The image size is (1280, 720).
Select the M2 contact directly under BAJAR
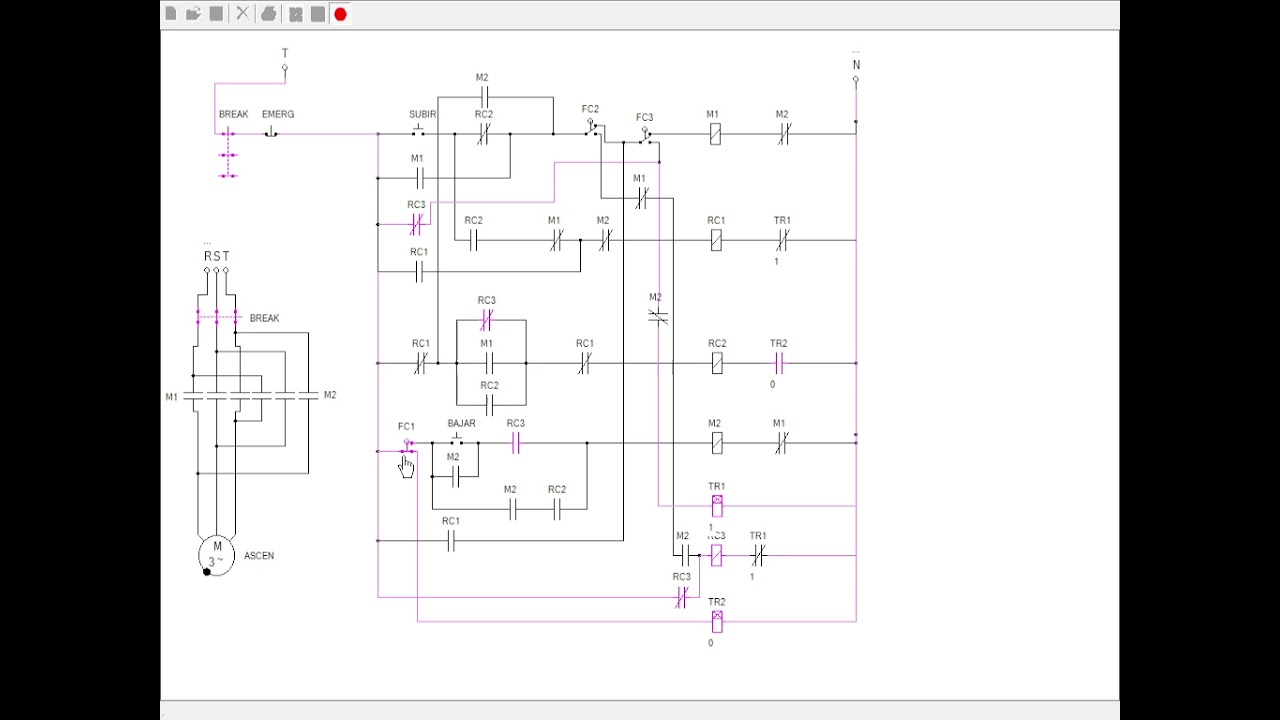[455, 476]
